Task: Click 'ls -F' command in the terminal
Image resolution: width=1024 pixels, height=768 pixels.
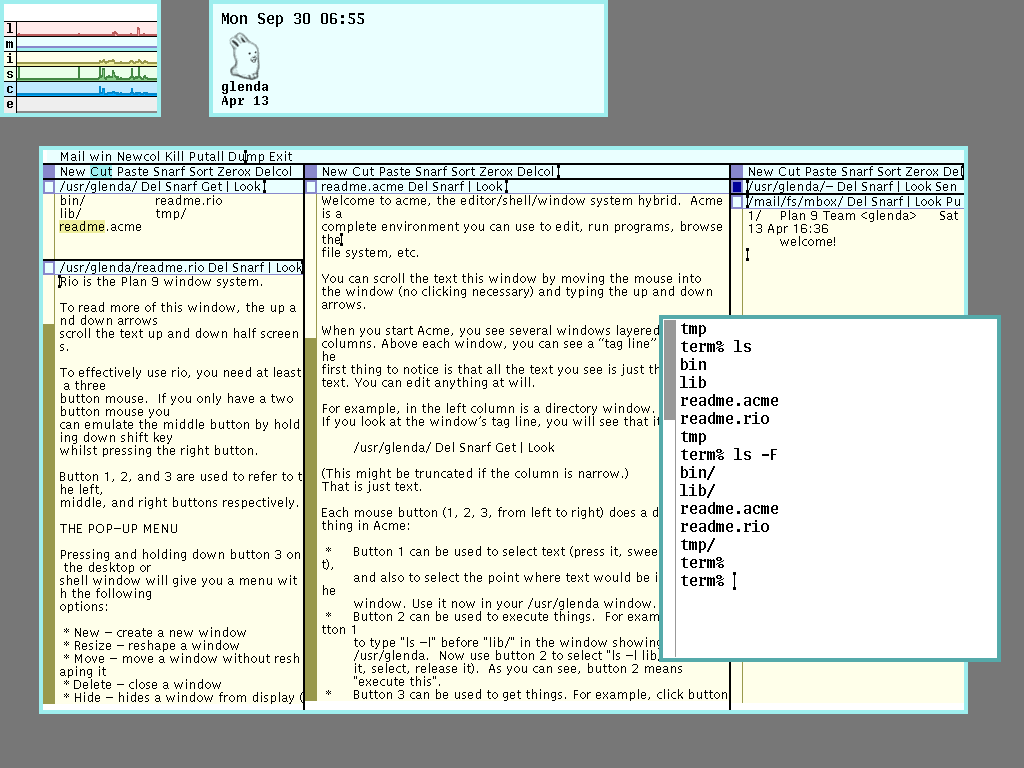Action: click(x=755, y=455)
